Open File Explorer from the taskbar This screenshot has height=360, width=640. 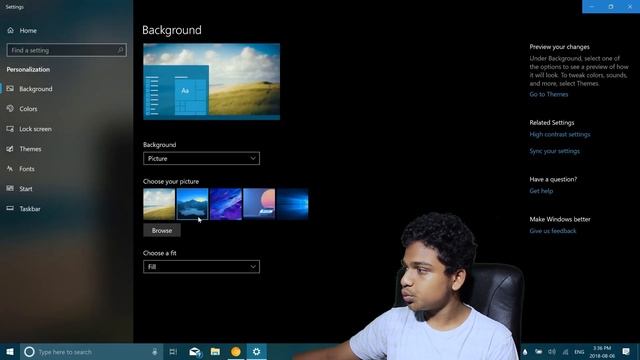point(215,351)
